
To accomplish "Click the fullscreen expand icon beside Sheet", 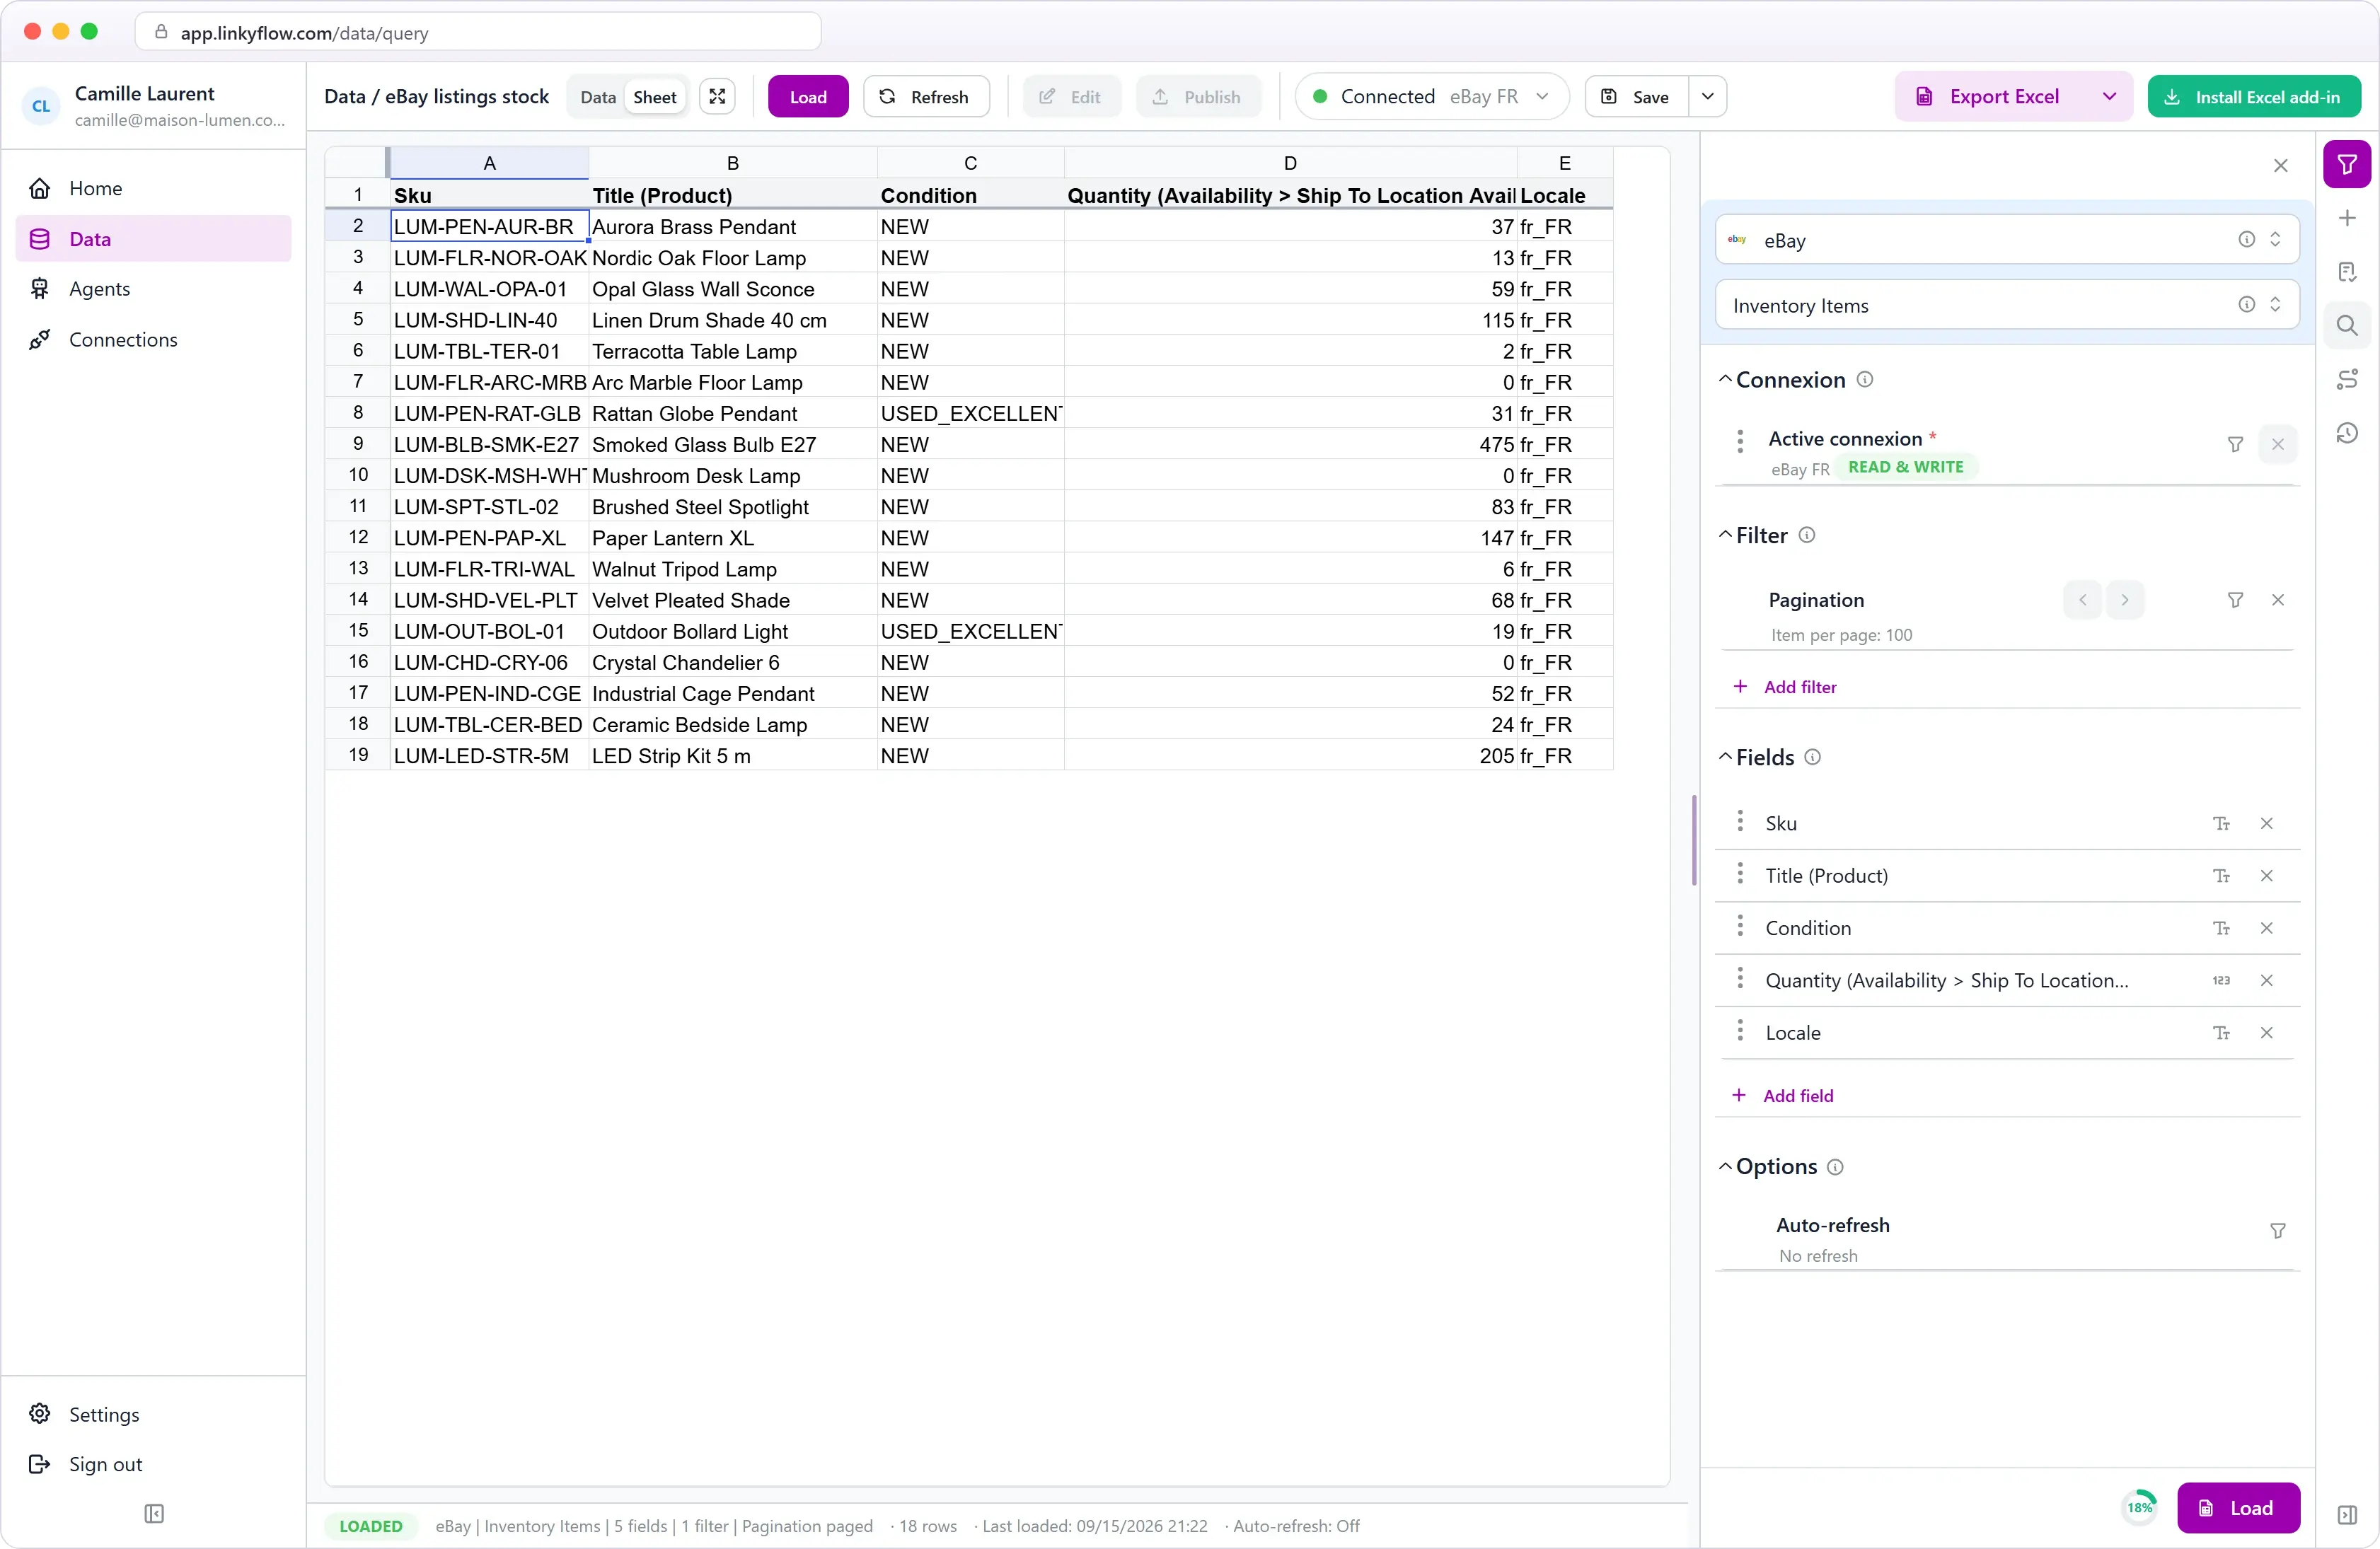I will click(717, 97).
